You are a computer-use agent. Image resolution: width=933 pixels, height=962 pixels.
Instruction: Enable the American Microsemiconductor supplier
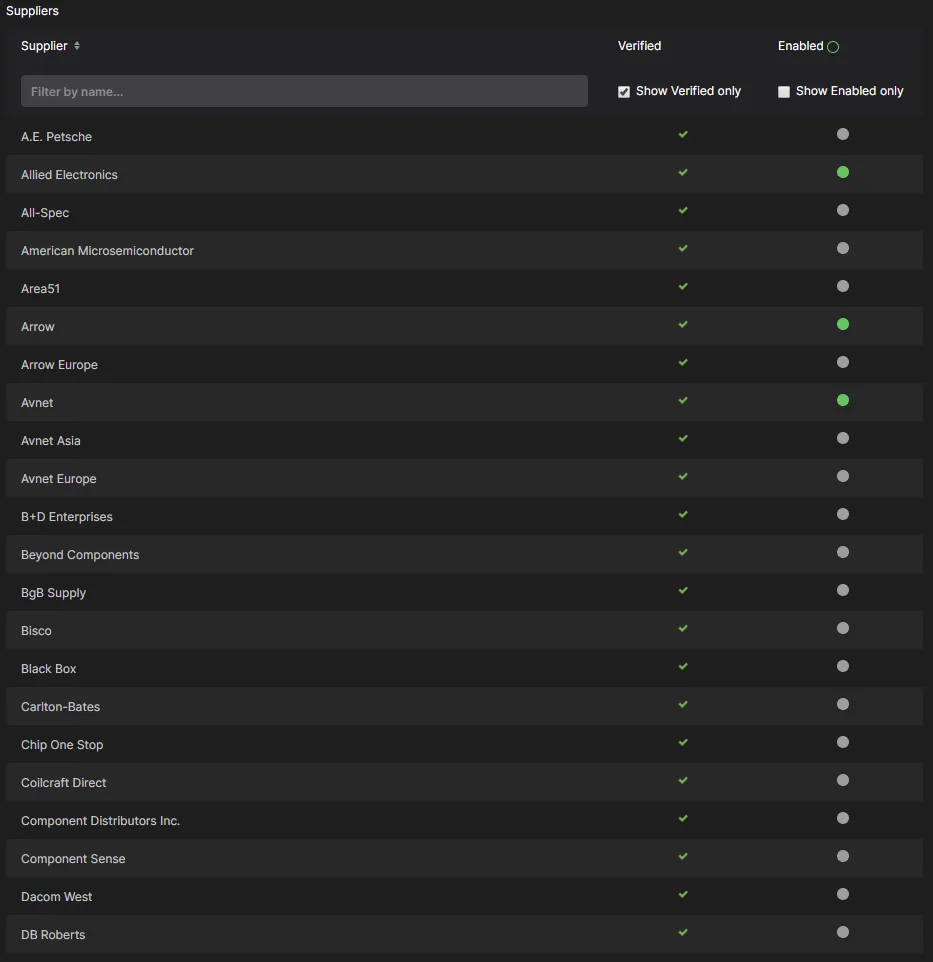843,248
